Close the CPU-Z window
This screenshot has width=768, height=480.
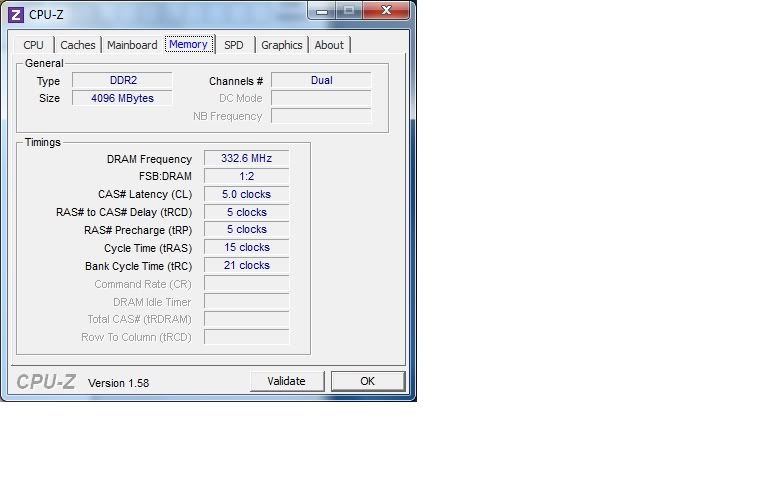386,11
